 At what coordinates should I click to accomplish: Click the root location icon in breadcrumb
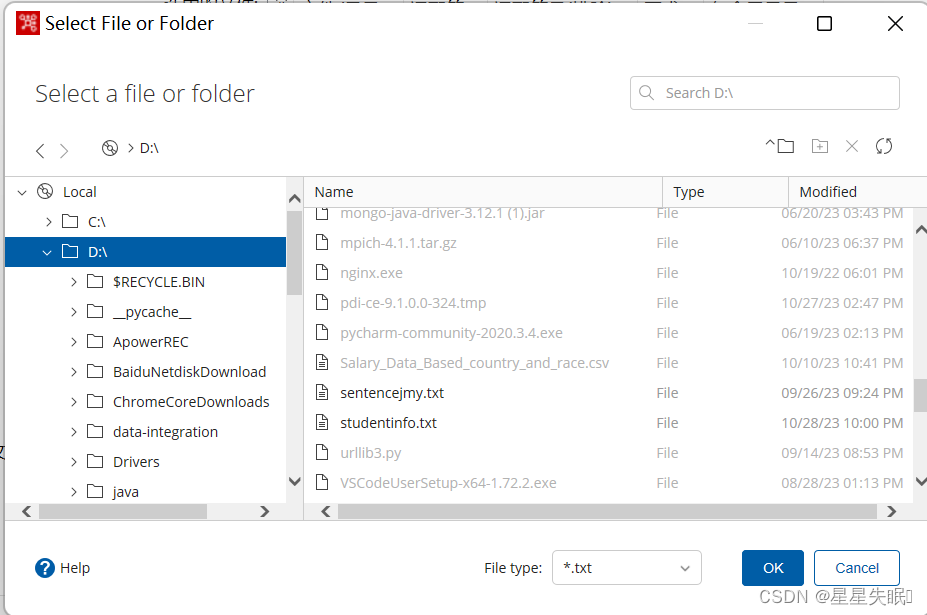pos(110,148)
